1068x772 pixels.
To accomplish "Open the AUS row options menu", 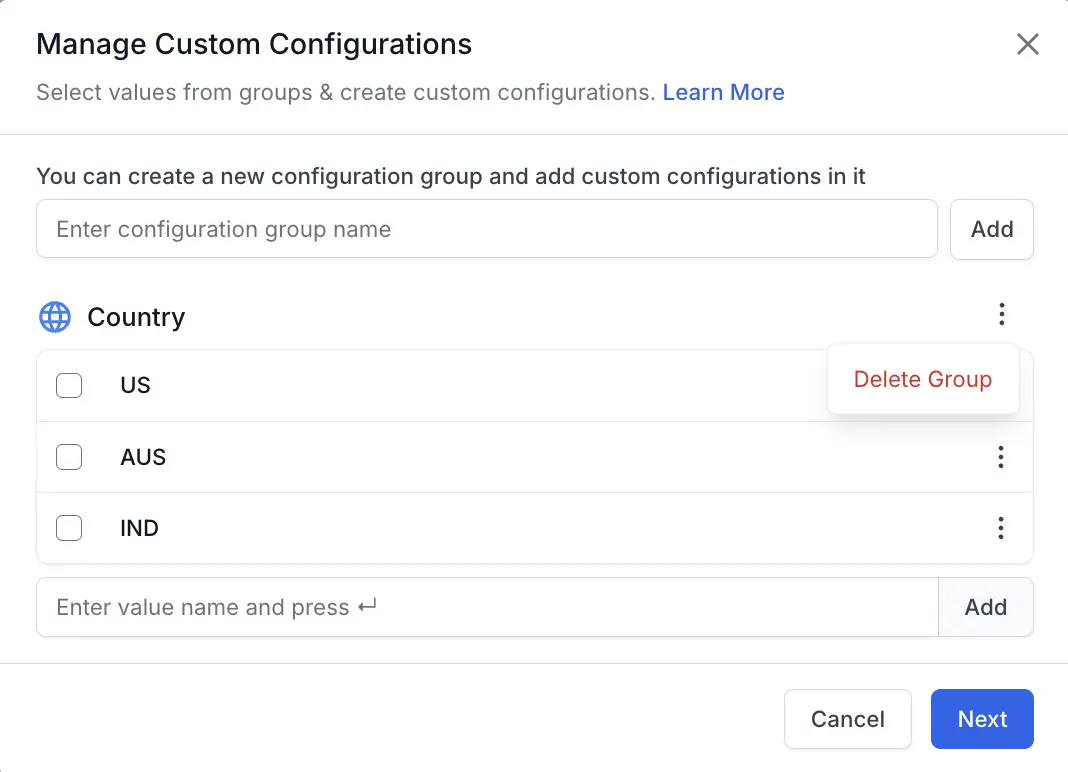I will (x=1000, y=457).
